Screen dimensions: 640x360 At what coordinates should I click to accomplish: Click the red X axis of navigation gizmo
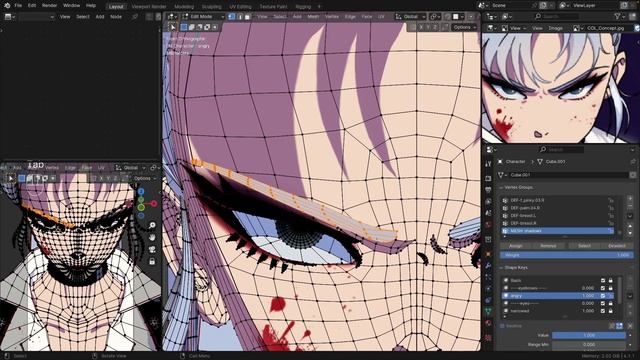pos(154,203)
